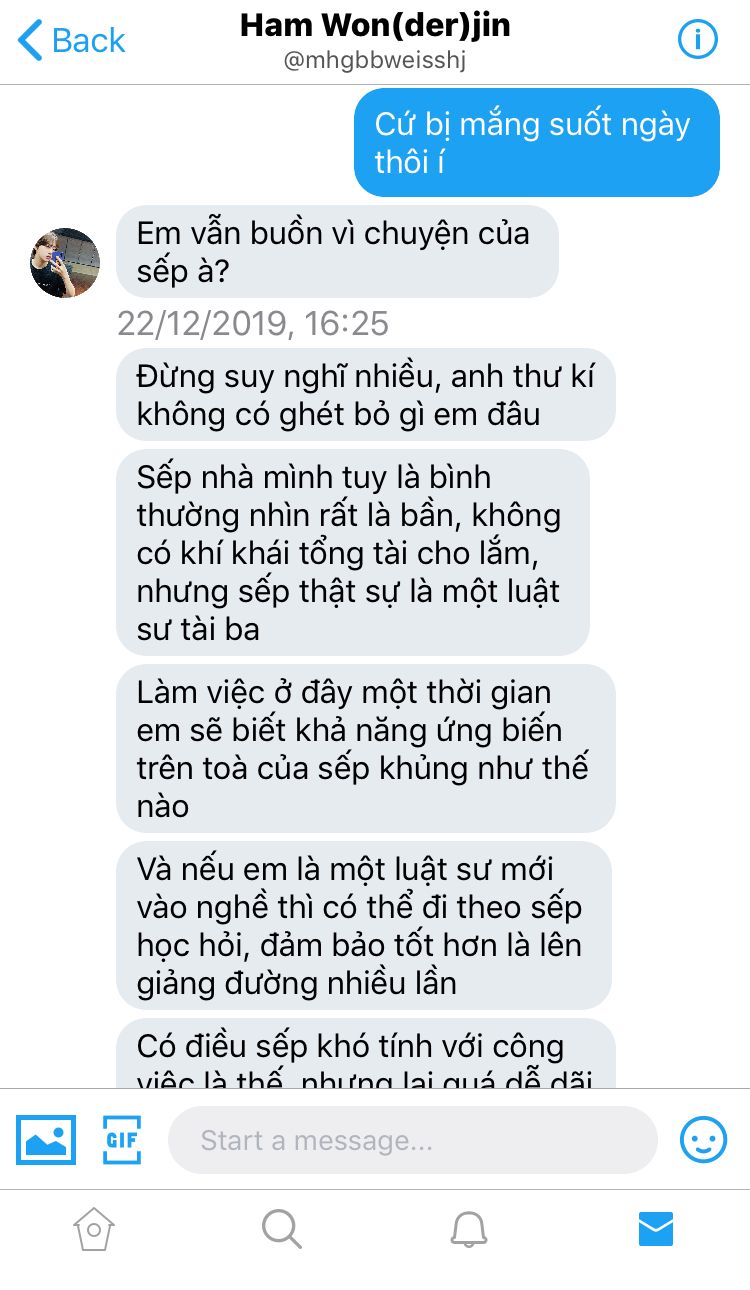Open the Notifications bell tab

468,1229
